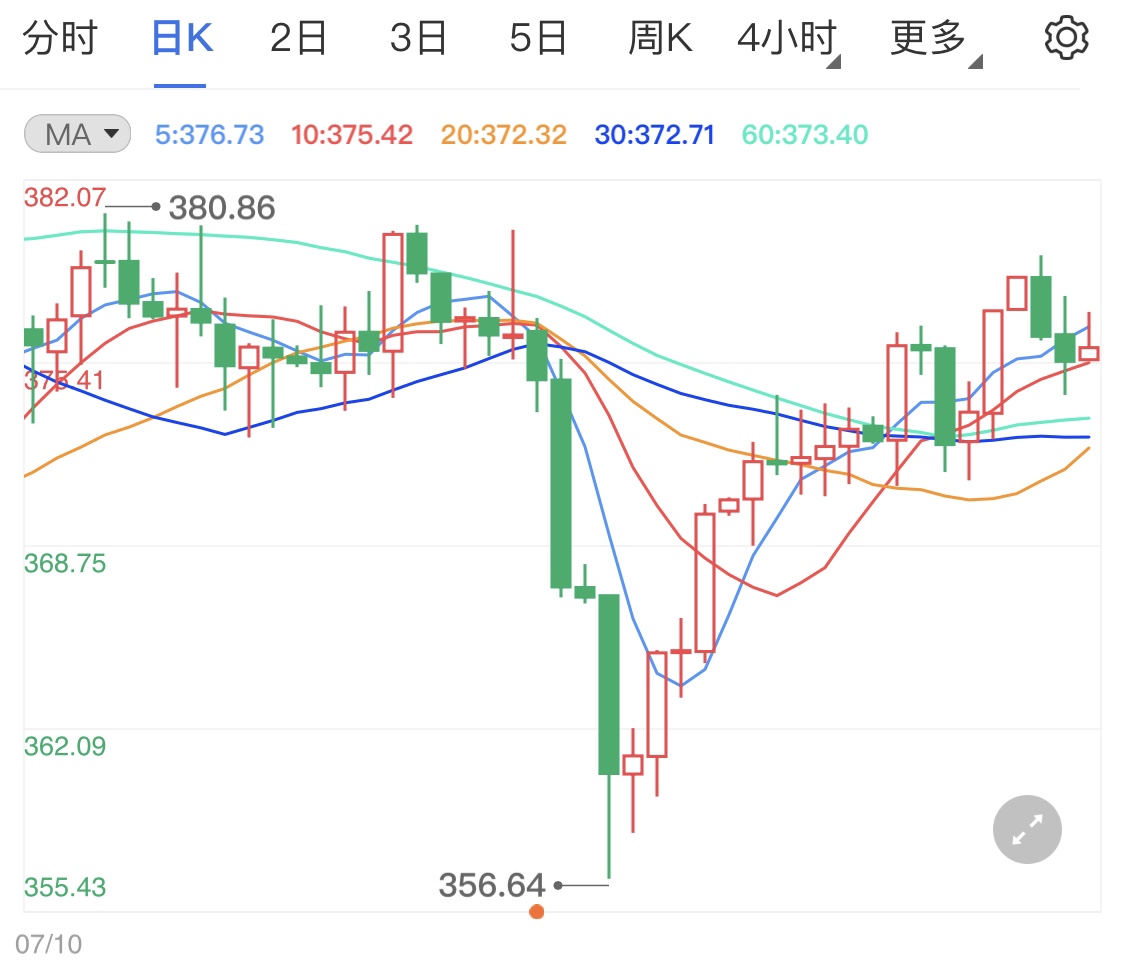
Task: Select the 5日 interval tab
Action: coord(538,38)
